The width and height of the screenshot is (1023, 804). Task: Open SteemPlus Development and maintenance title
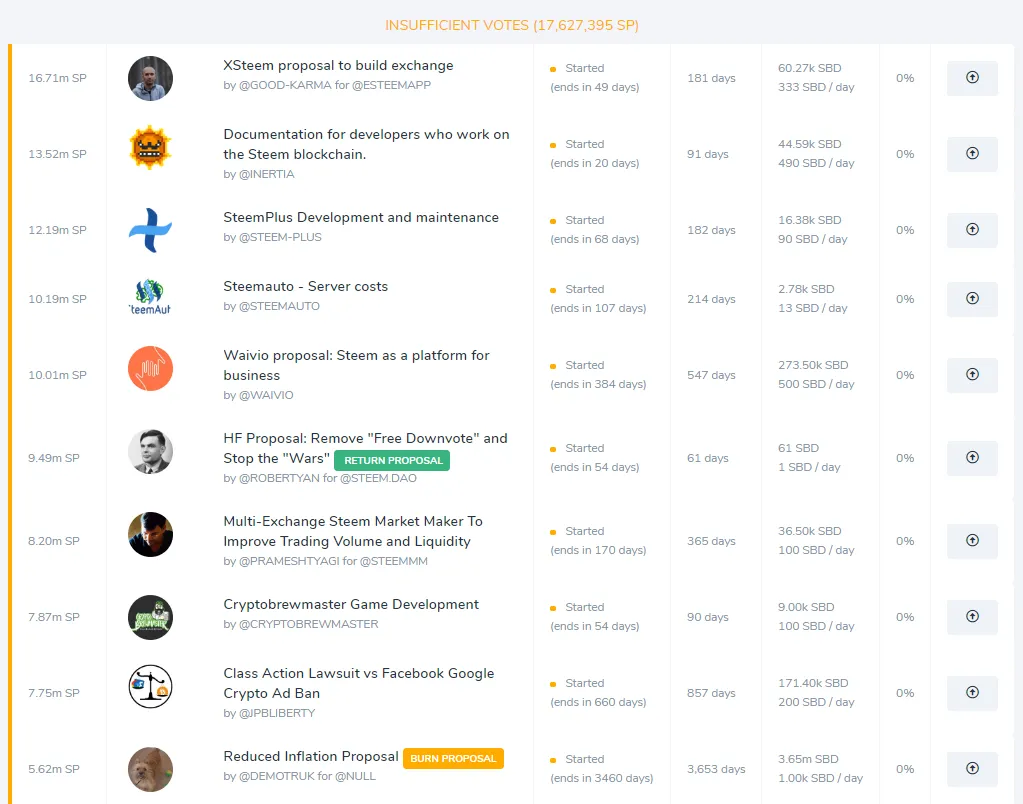pos(361,217)
